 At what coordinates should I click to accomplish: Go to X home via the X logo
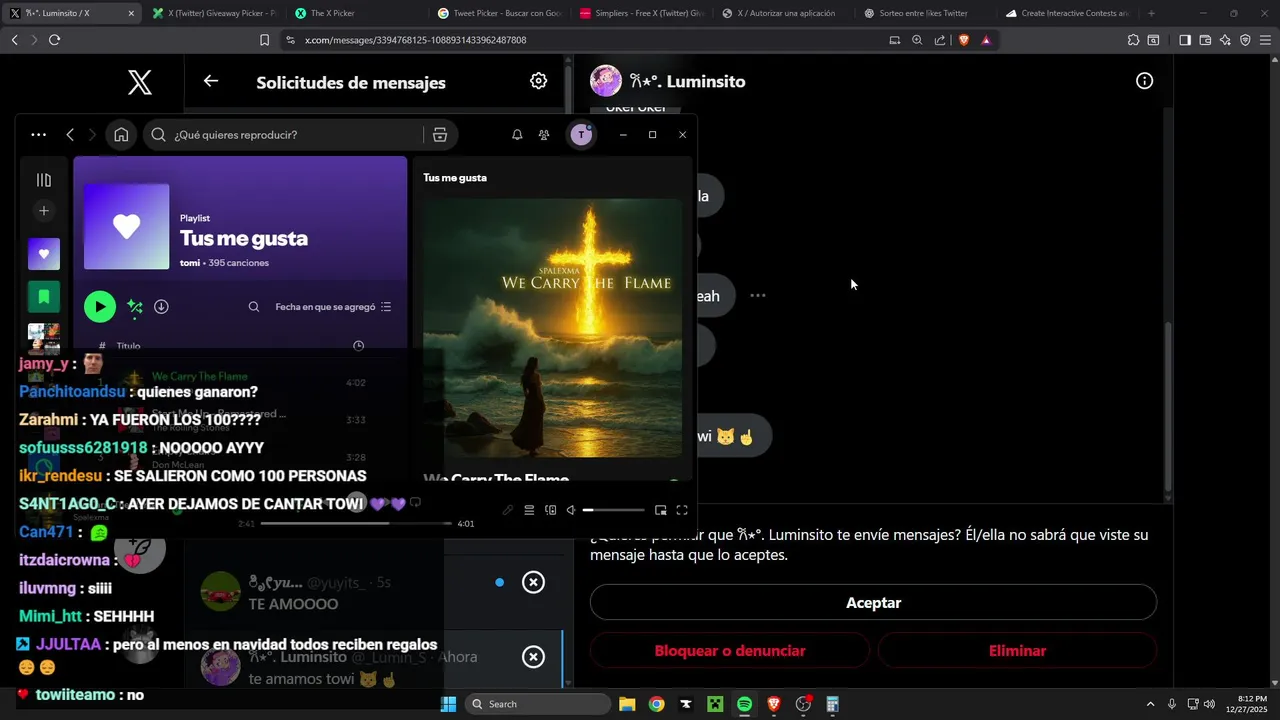(140, 82)
